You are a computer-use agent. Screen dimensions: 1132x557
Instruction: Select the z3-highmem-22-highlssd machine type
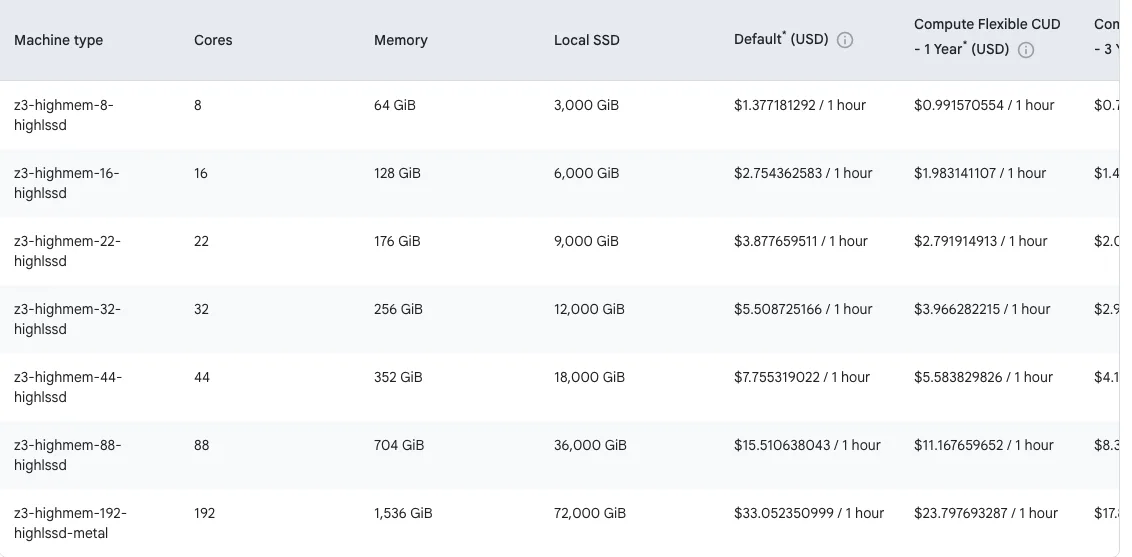(67, 251)
